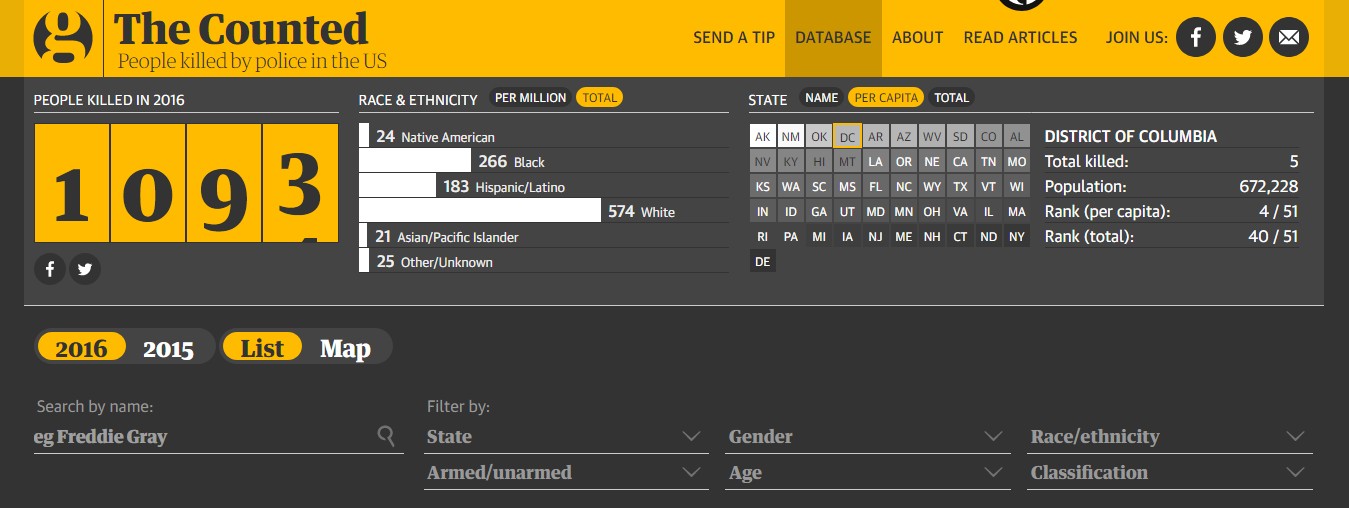
Task: Open the Facebook icon next to Join Us
Action: click(x=1195, y=37)
